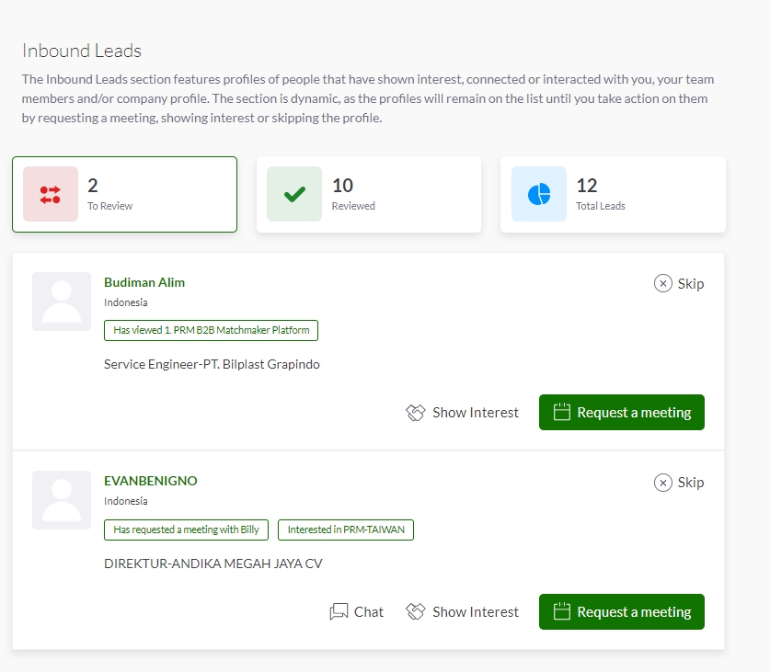Click the green checkmark Reviewed icon
This screenshot has width=770, height=672.
pyautogui.click(x=294, y=194)
